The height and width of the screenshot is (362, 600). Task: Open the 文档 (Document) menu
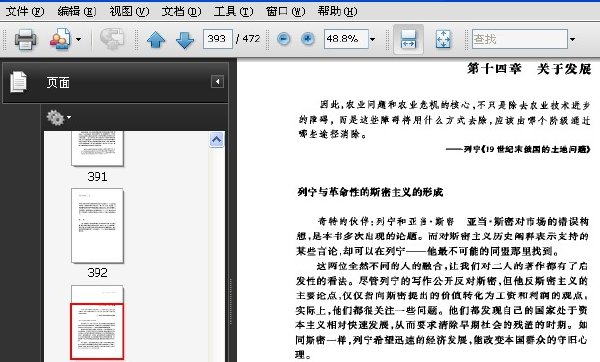[181, 11]
